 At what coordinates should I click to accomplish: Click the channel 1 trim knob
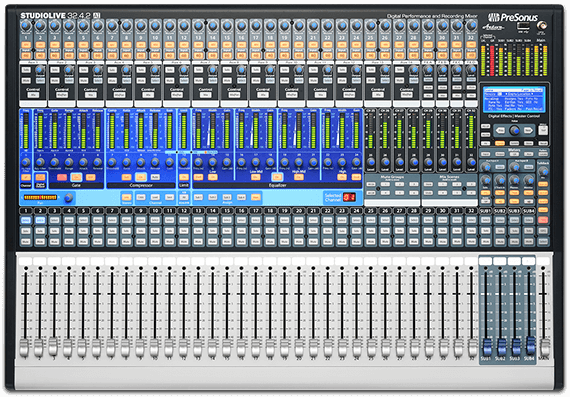click(26, 26)
